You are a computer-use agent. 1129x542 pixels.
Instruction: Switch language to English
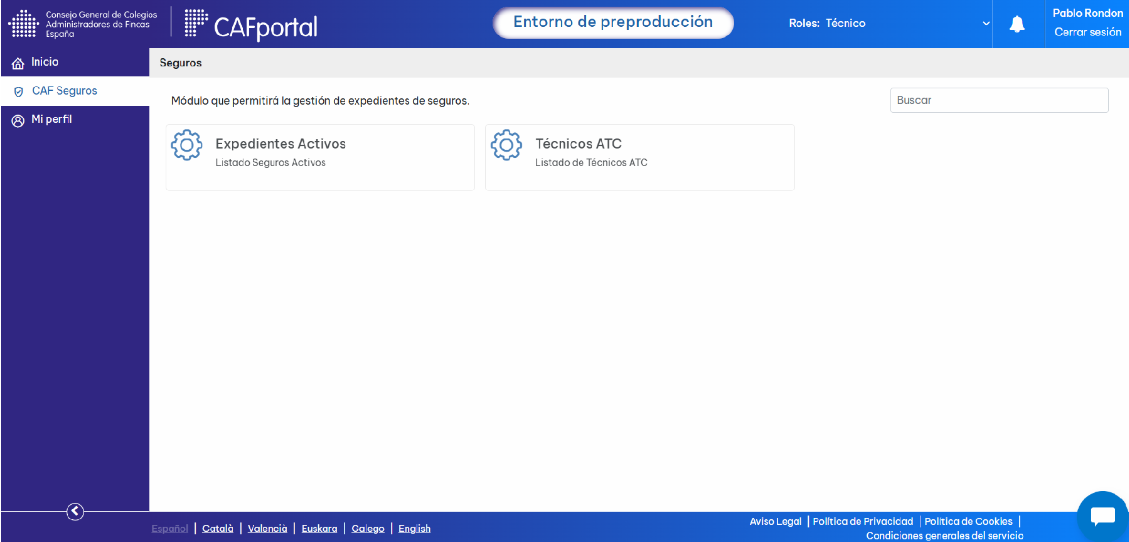point(415,528)
